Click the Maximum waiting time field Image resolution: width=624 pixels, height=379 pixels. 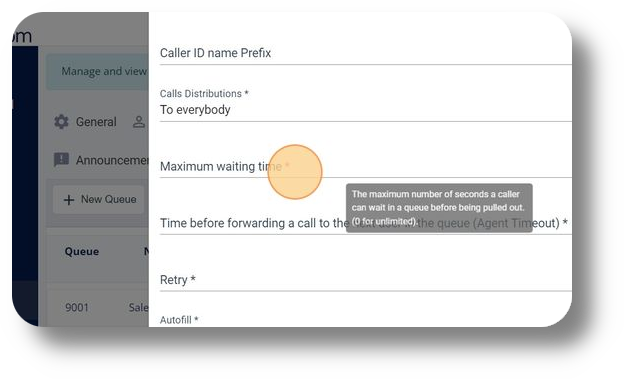366,166
